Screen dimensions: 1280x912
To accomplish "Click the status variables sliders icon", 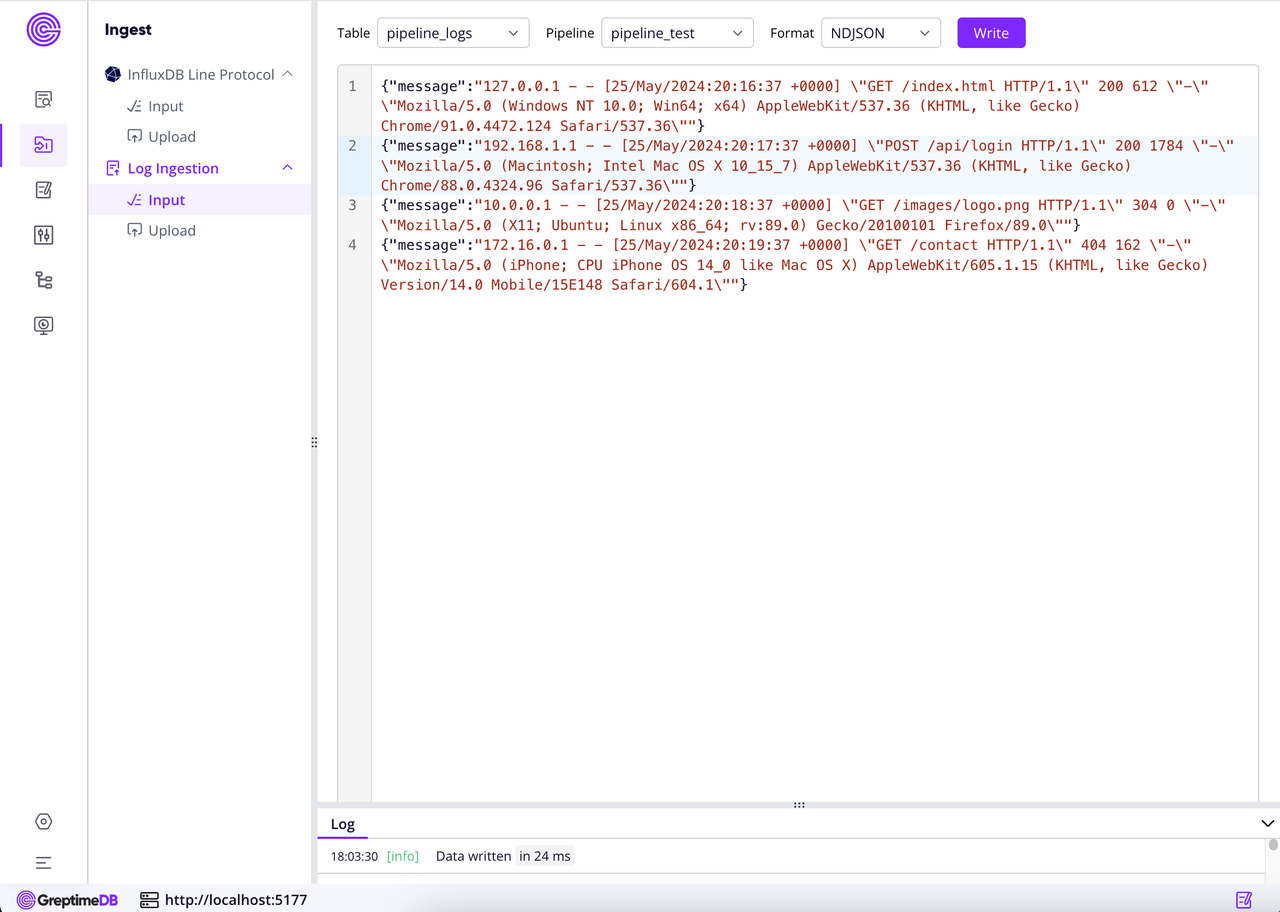I will coord(43,235).
